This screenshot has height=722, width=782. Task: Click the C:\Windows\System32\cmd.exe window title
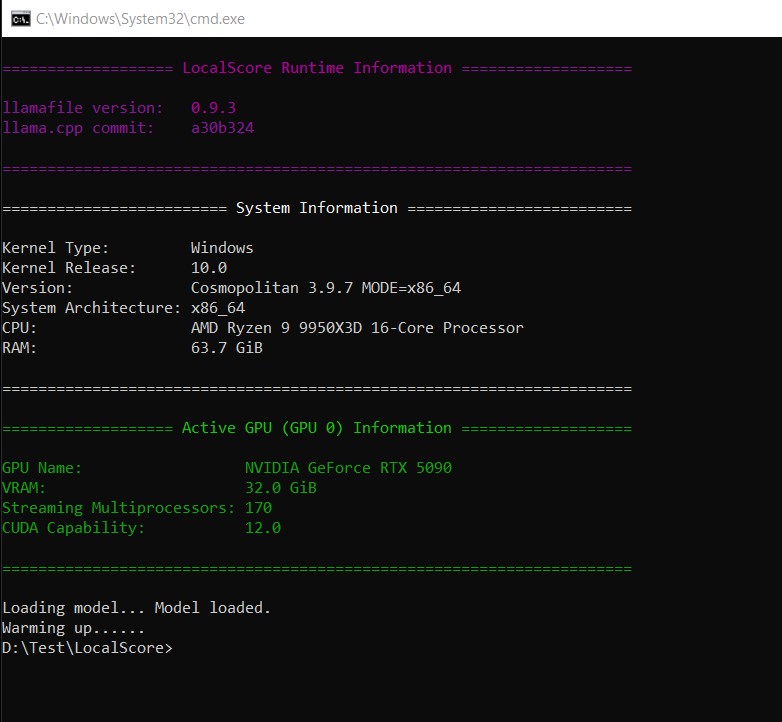point(140,19)
